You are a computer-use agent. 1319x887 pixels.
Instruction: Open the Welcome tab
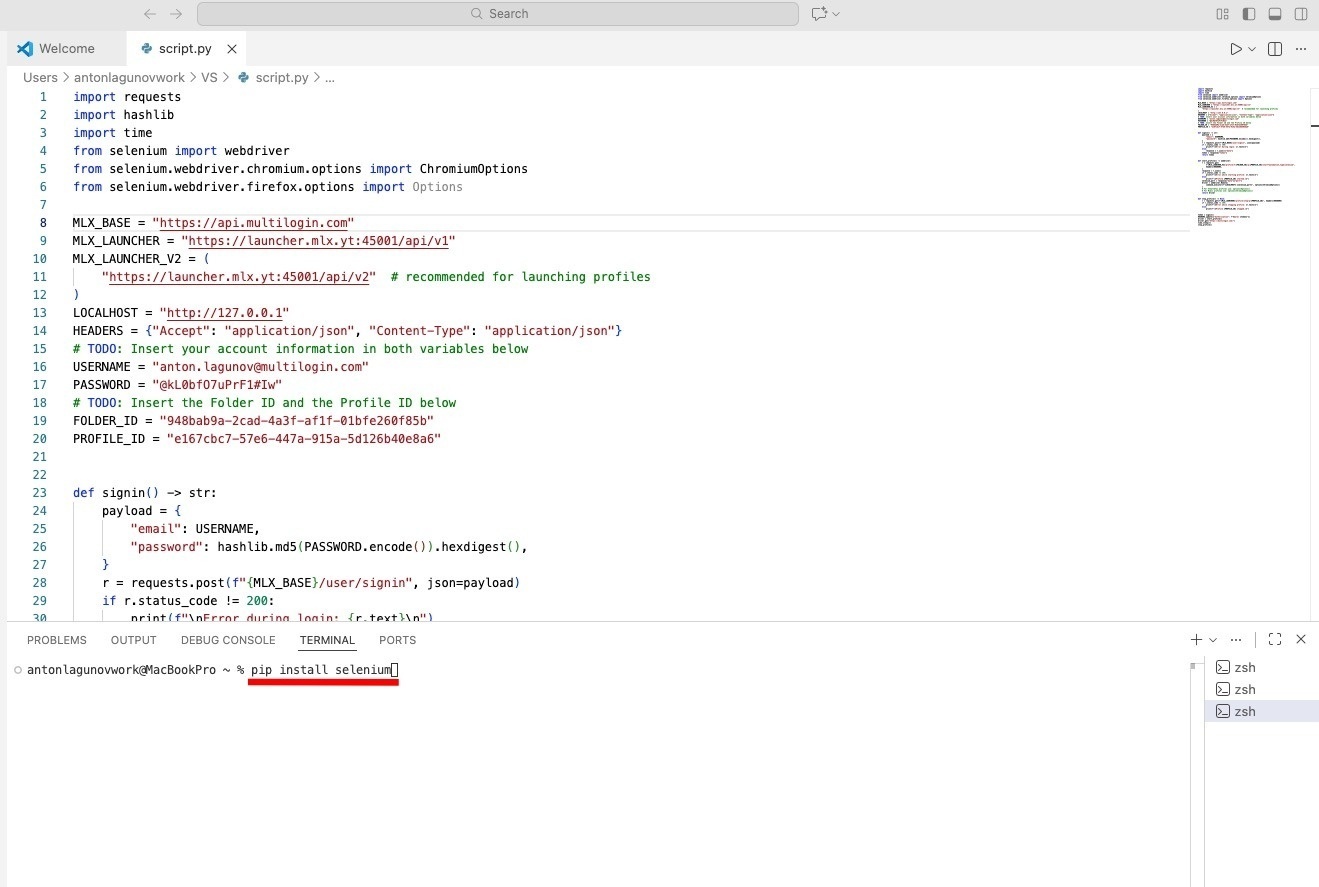pos(67,48)
